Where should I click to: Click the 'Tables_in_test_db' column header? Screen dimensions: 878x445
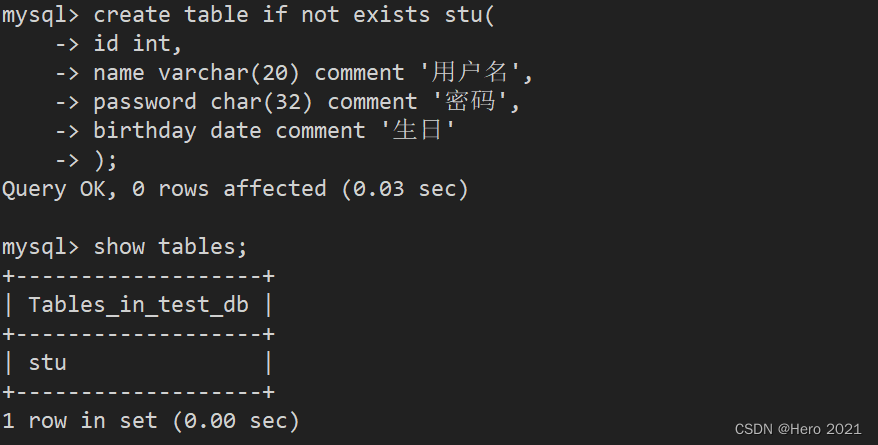(x=138, y=305)
